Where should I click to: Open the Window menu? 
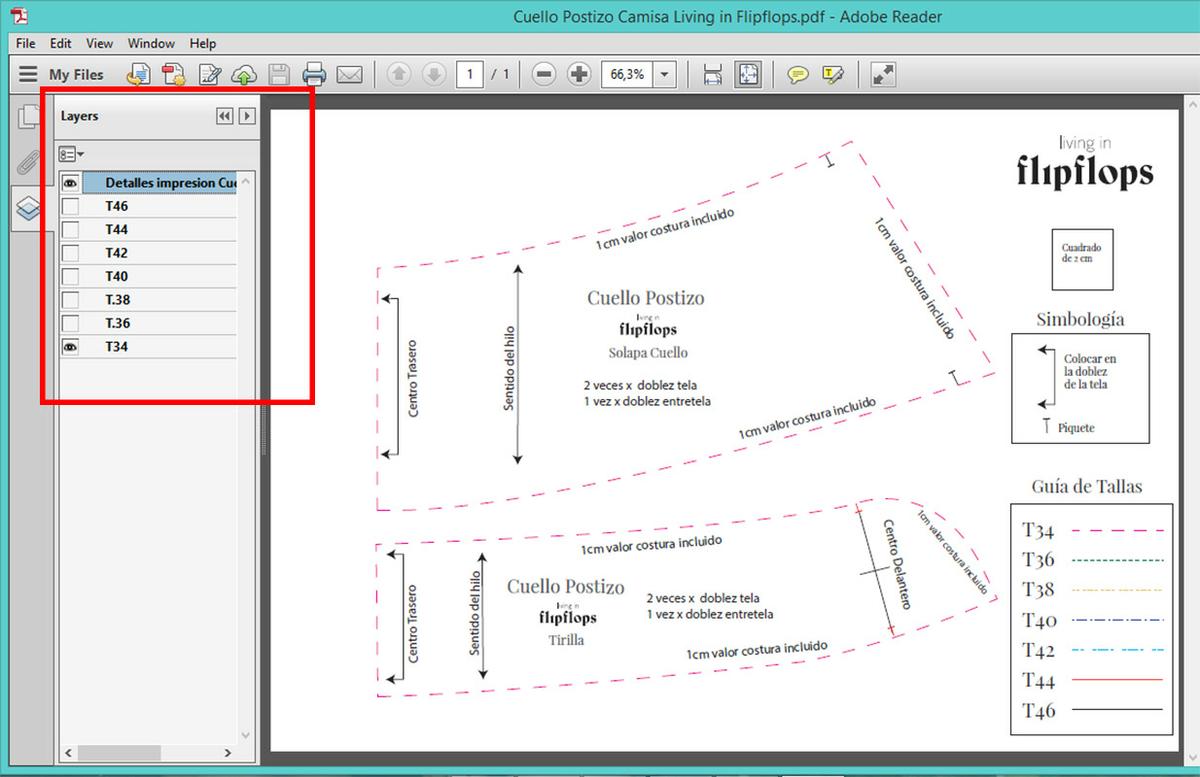click(151, 43)
